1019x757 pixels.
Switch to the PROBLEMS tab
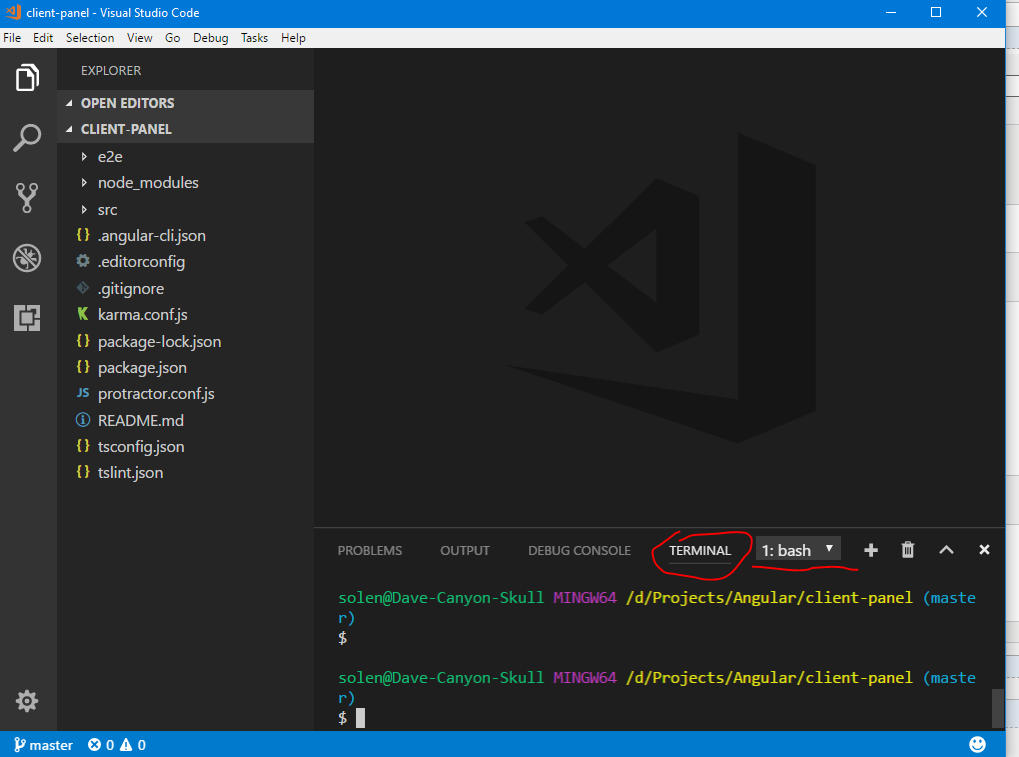[x=370, y=550]
